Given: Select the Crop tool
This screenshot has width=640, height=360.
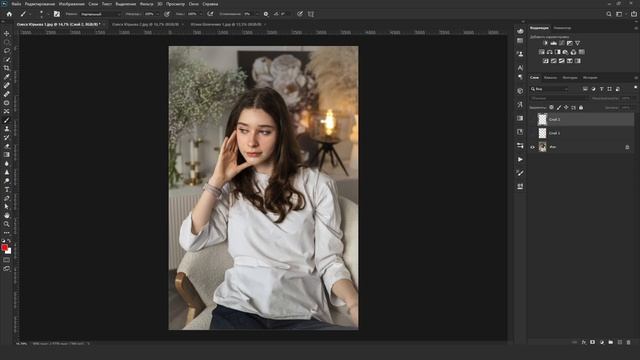Looking at the screenshot, I should coord(7,68).
